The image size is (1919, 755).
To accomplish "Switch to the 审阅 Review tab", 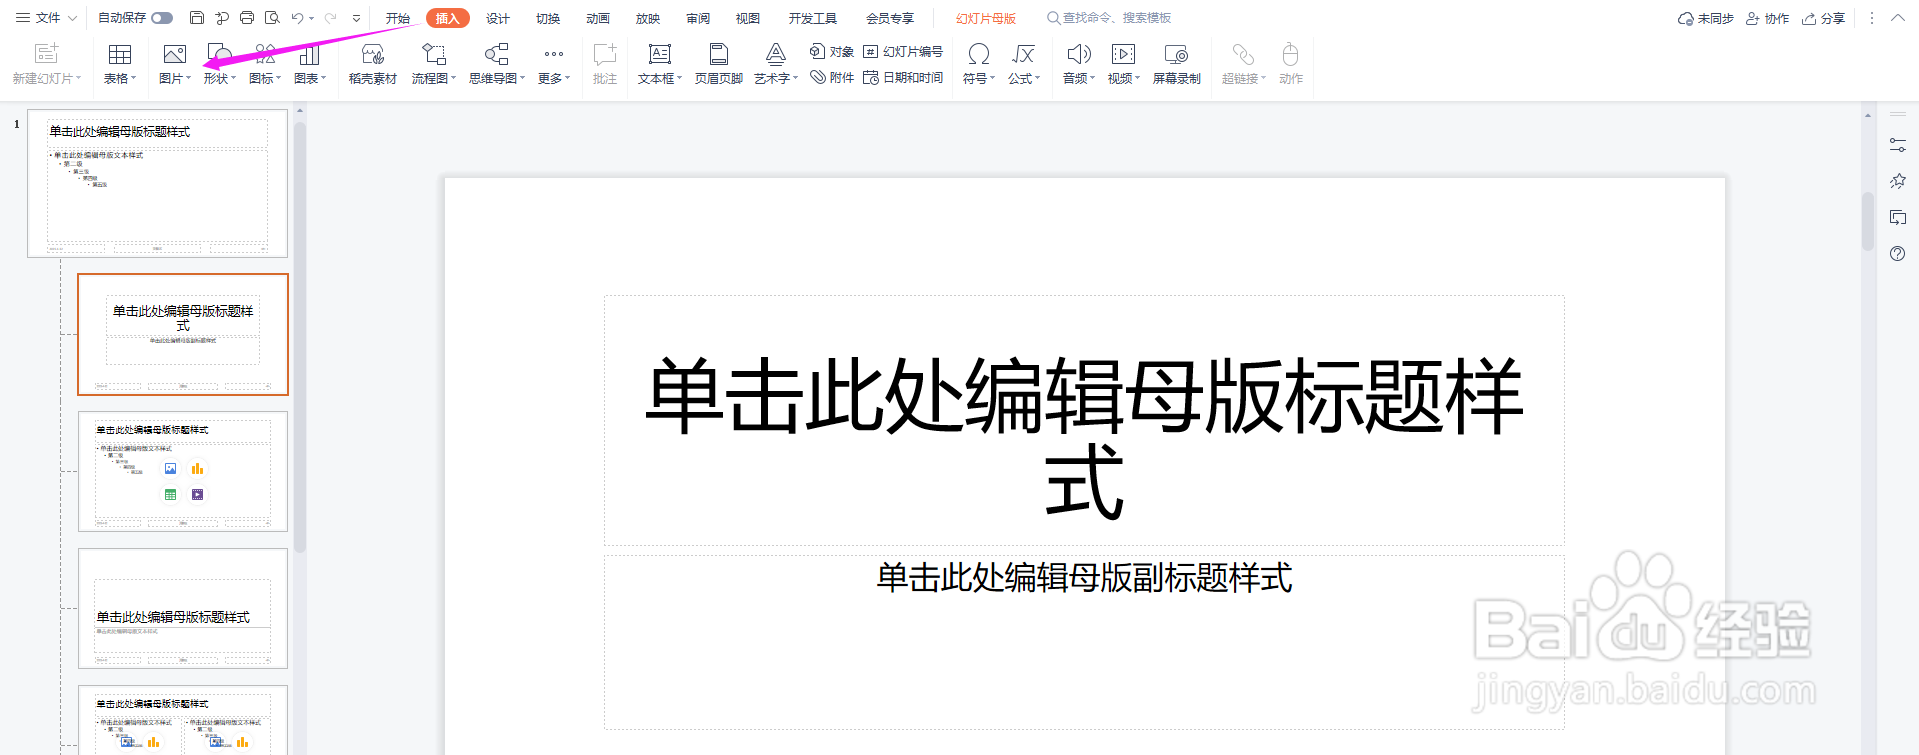I will pos(698,18).
